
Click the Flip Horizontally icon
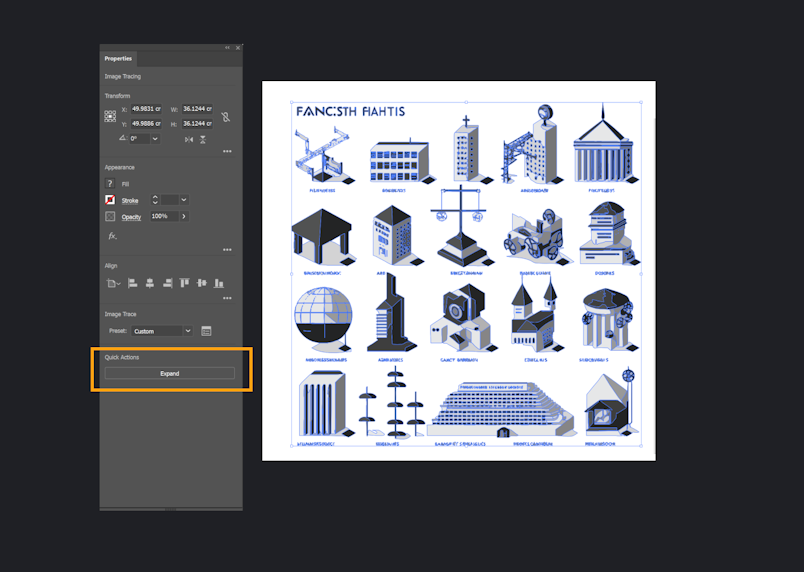pos(189,139)
